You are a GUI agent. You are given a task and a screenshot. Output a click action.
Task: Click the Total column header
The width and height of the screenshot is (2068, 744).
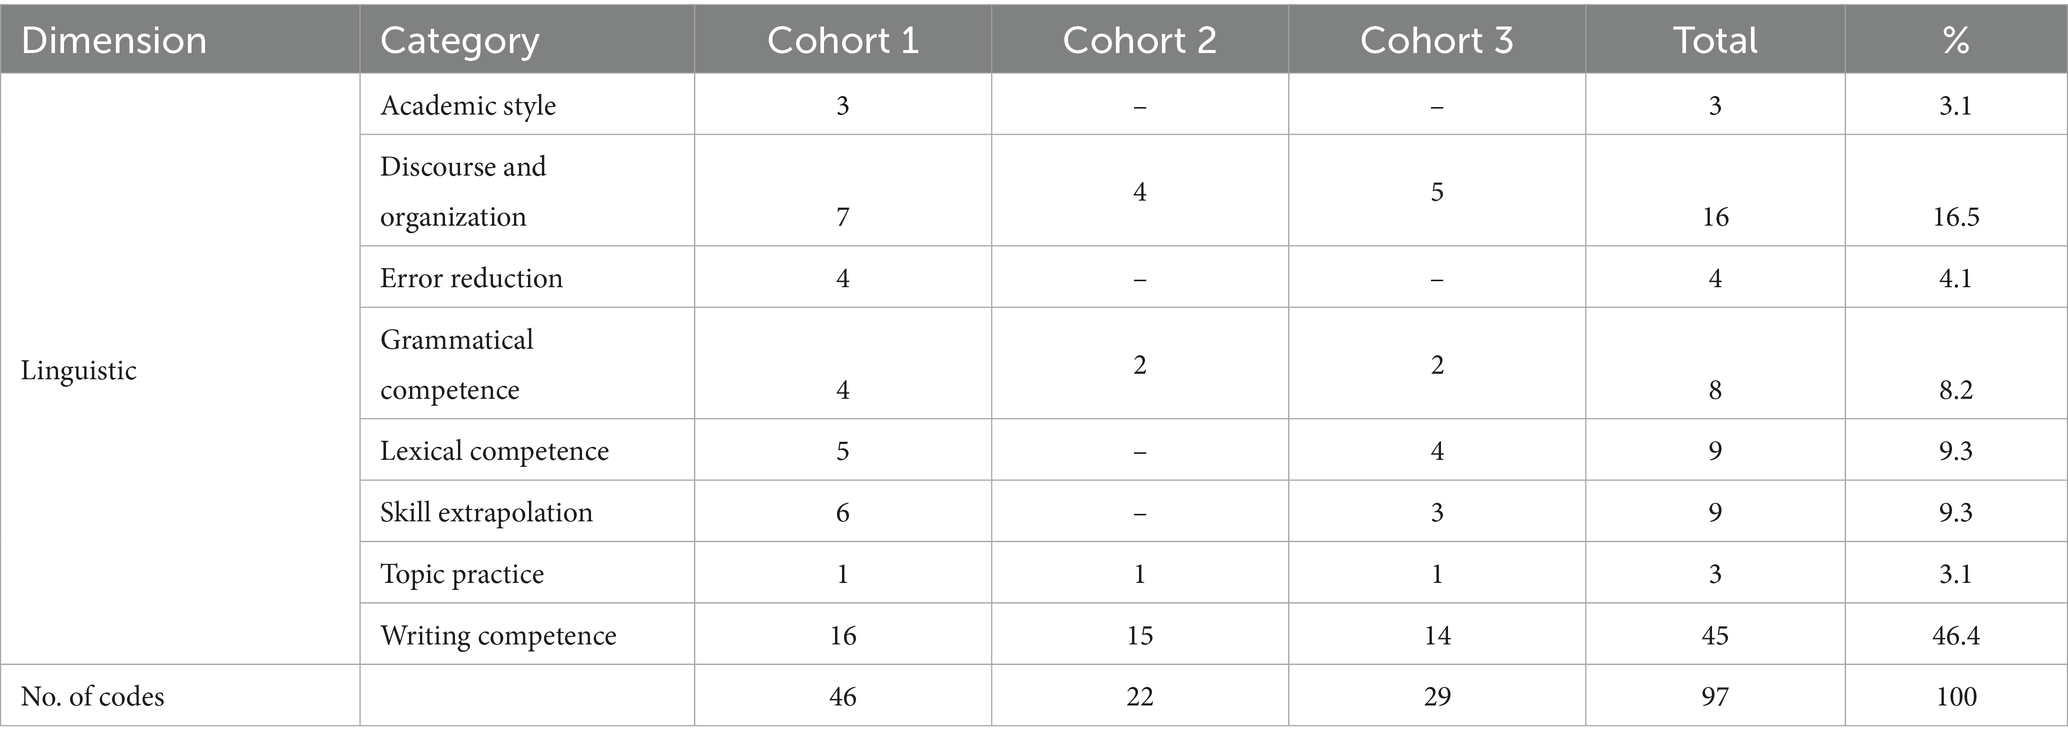(1715, 41)
